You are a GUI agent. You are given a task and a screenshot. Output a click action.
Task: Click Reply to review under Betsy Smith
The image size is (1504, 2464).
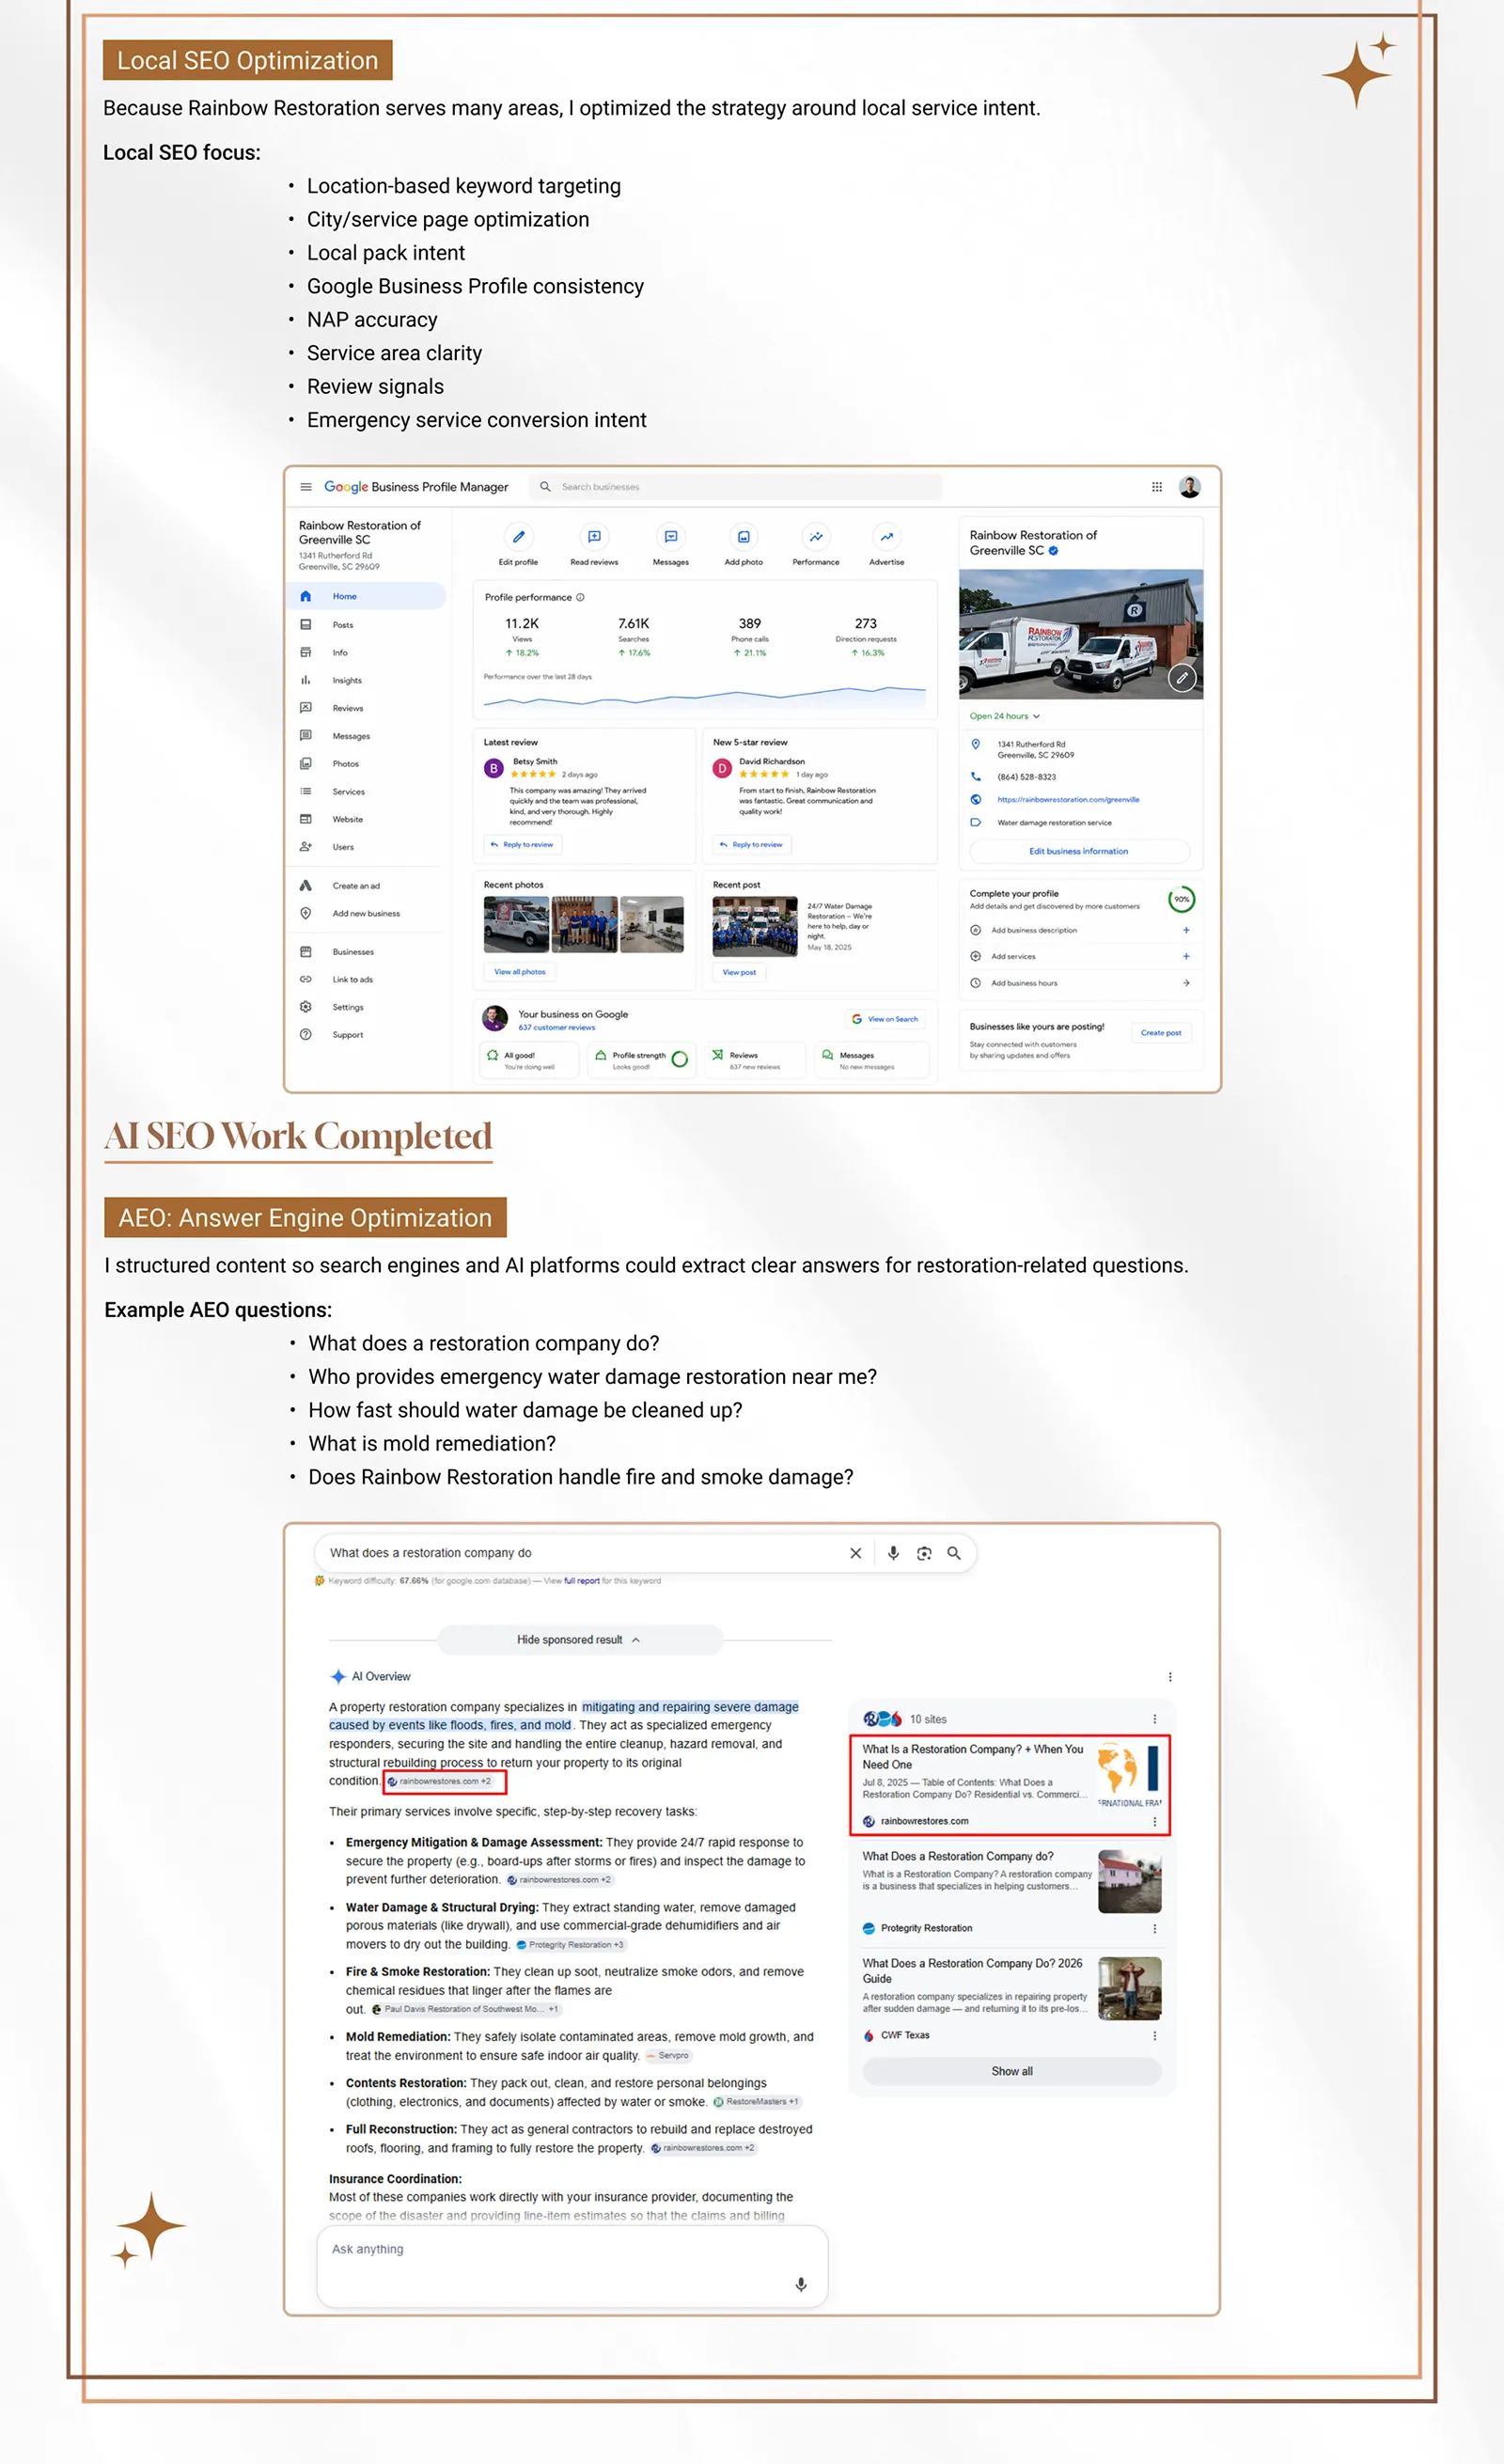click(521, 844)
